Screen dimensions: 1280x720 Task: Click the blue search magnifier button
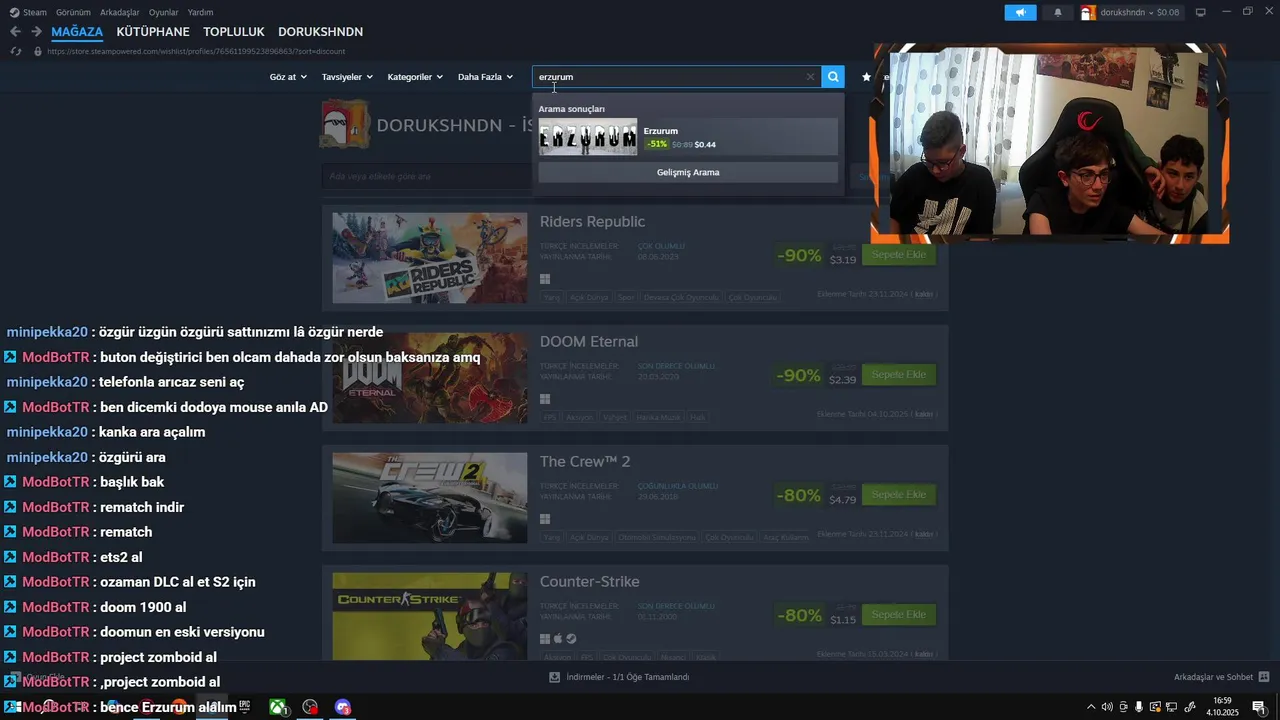(833, 77)
